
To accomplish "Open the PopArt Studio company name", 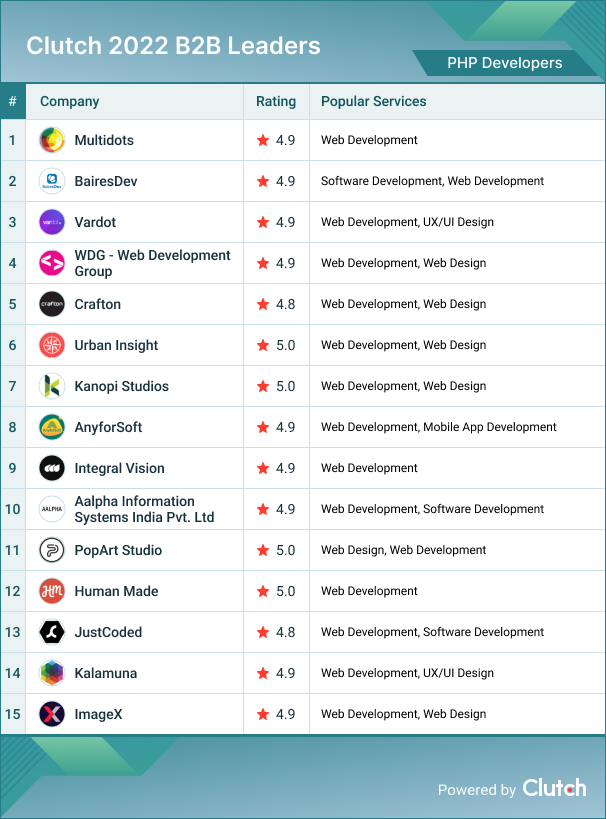I will pos(118,550).
